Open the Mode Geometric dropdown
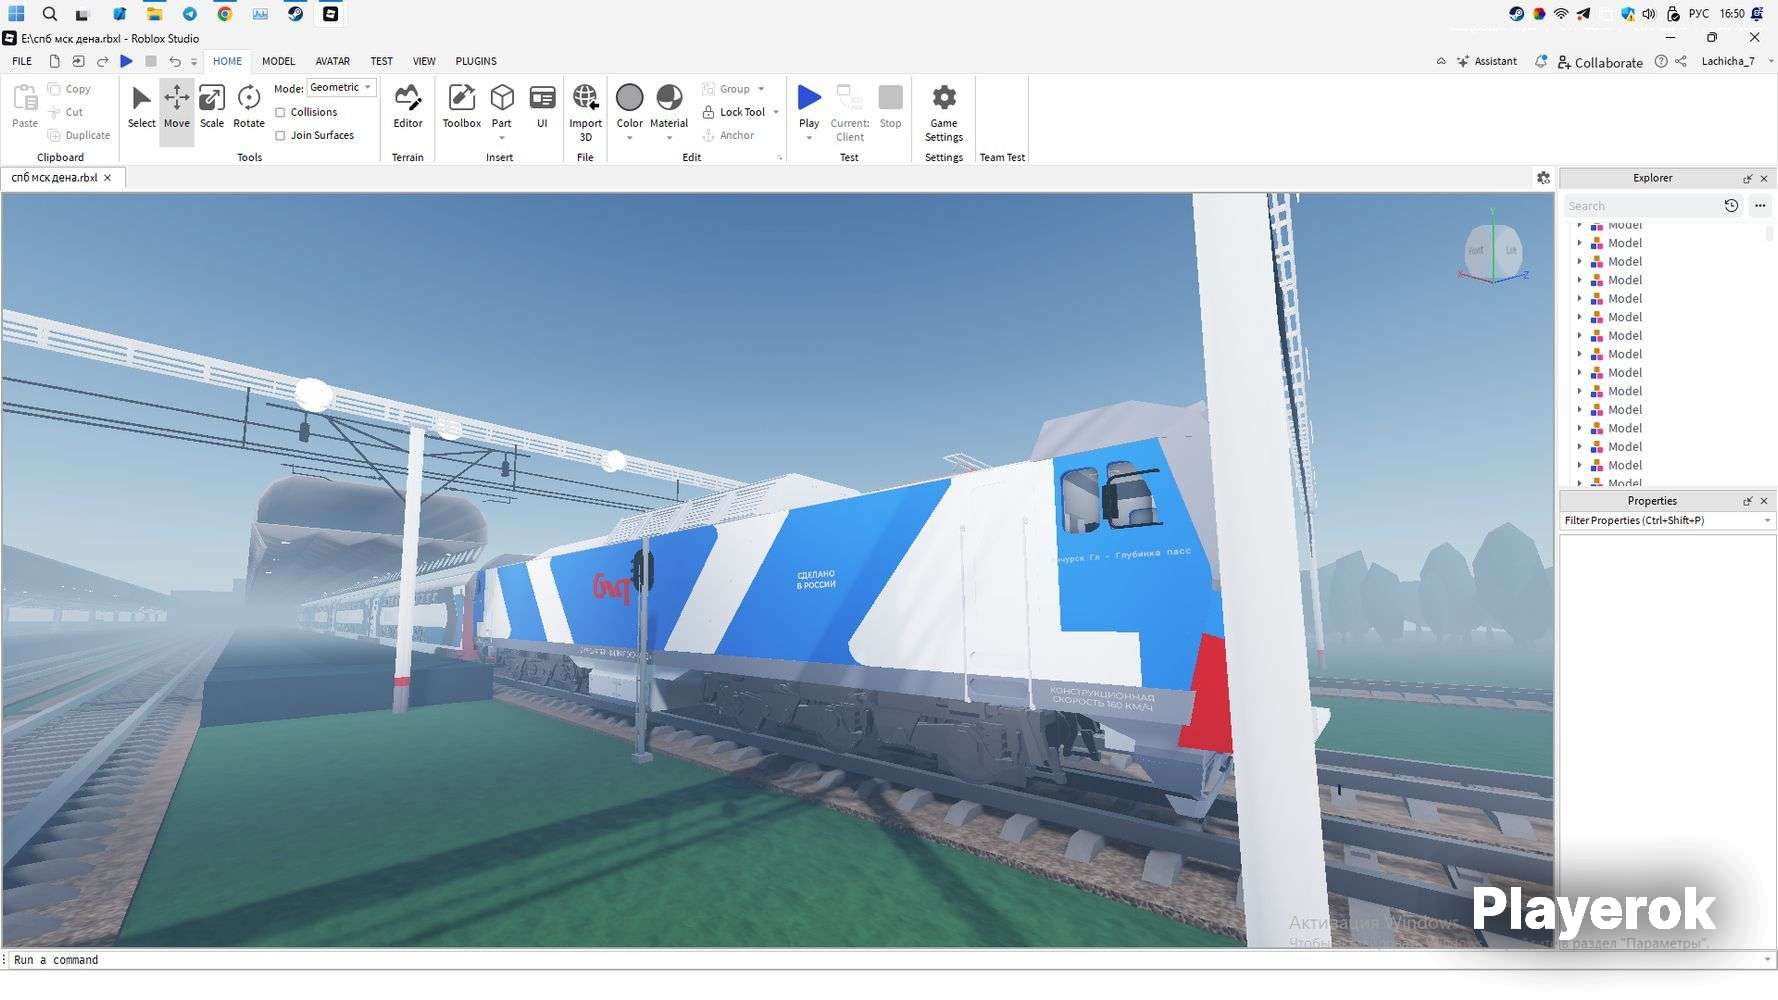Viewport: 1778px width, 1000px height. click(x=341, y=88)
